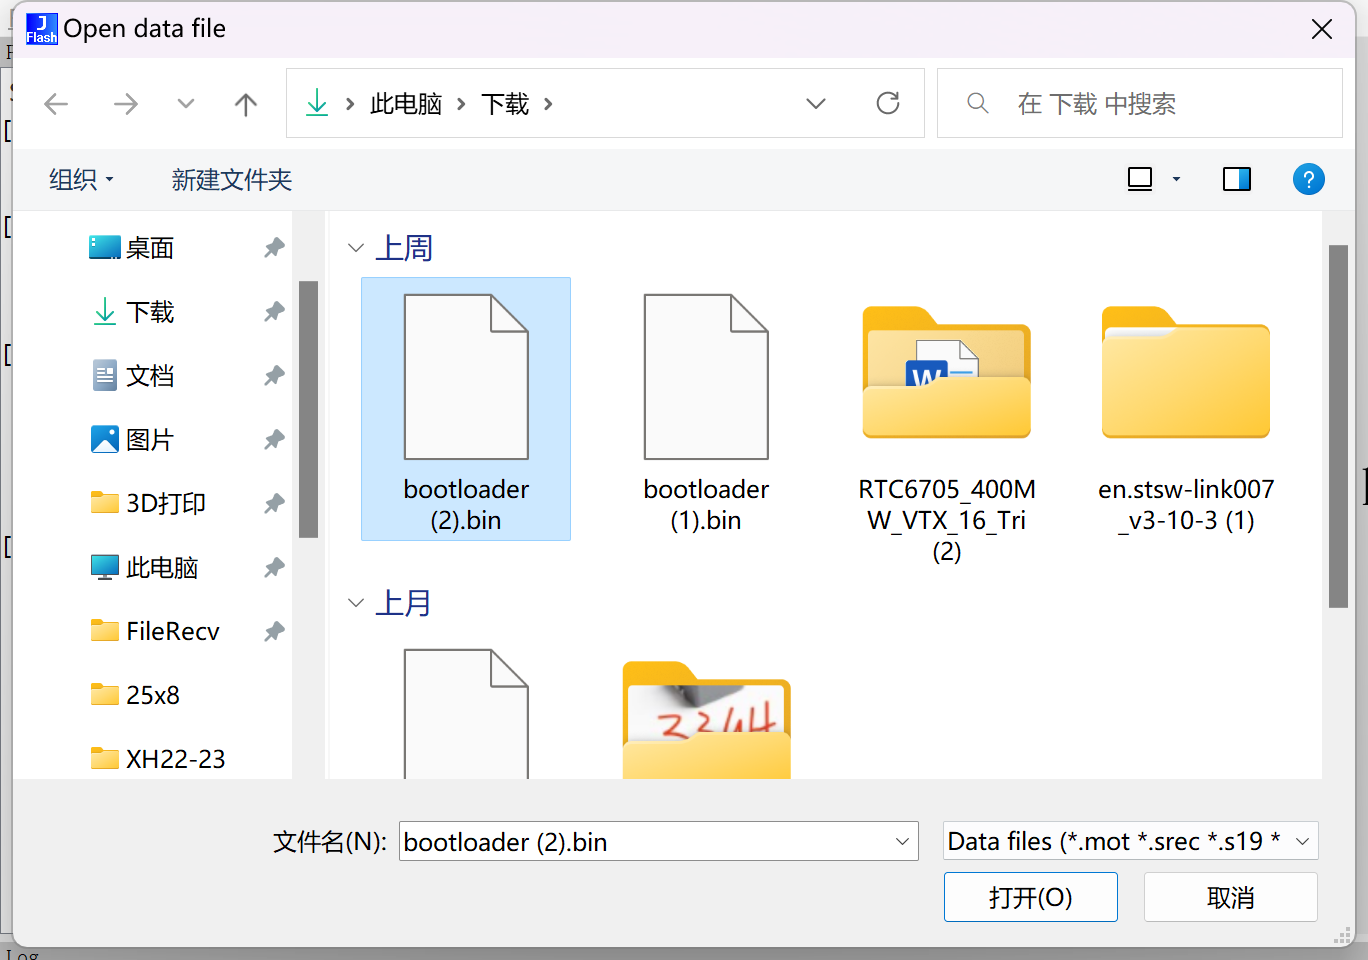
Task: Open the recent locations dropdown
Action: tap(186, 104)
